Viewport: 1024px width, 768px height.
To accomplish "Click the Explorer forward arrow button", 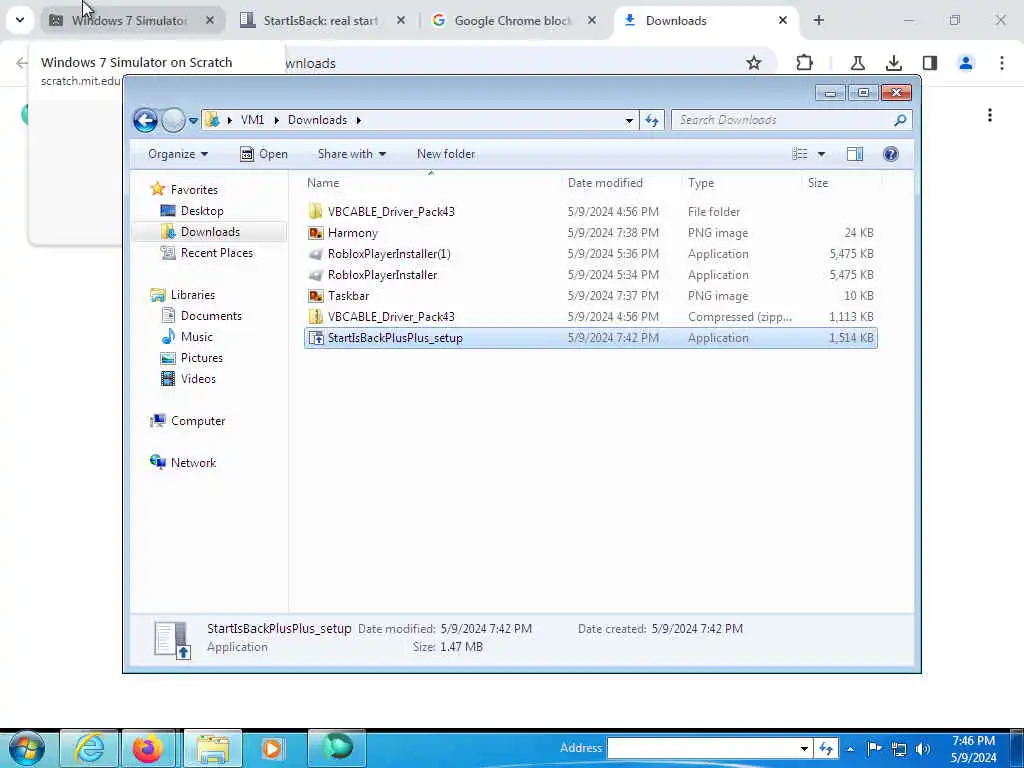I will click(173, 120).
